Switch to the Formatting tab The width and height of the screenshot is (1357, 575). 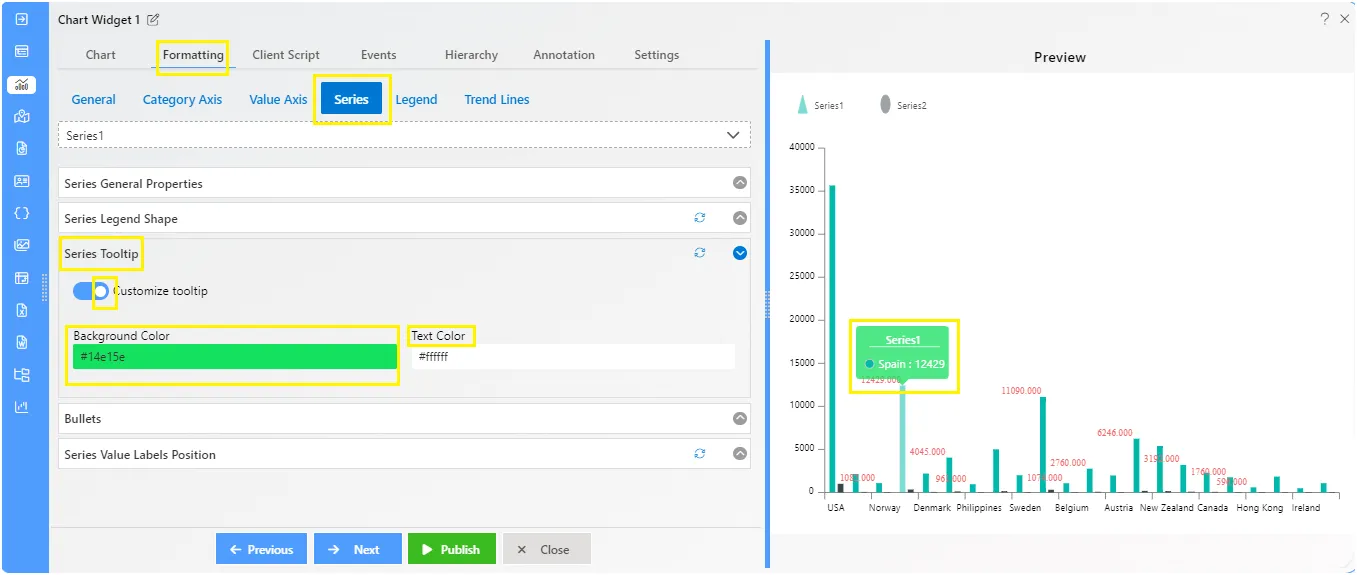point(193,55)
